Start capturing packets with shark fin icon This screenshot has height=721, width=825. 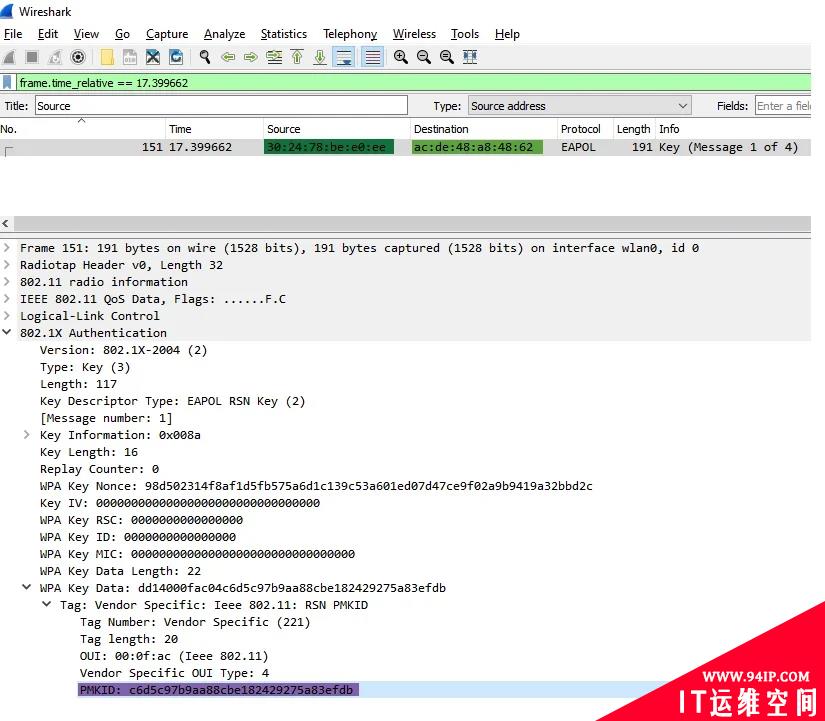click(x=9, y=57)
